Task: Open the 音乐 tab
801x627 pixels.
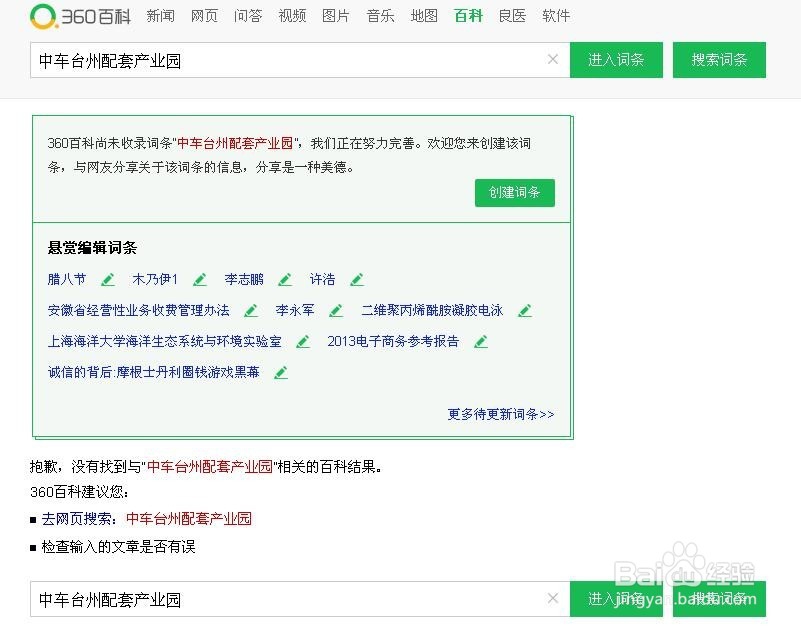Action: (x=380, y=16)
